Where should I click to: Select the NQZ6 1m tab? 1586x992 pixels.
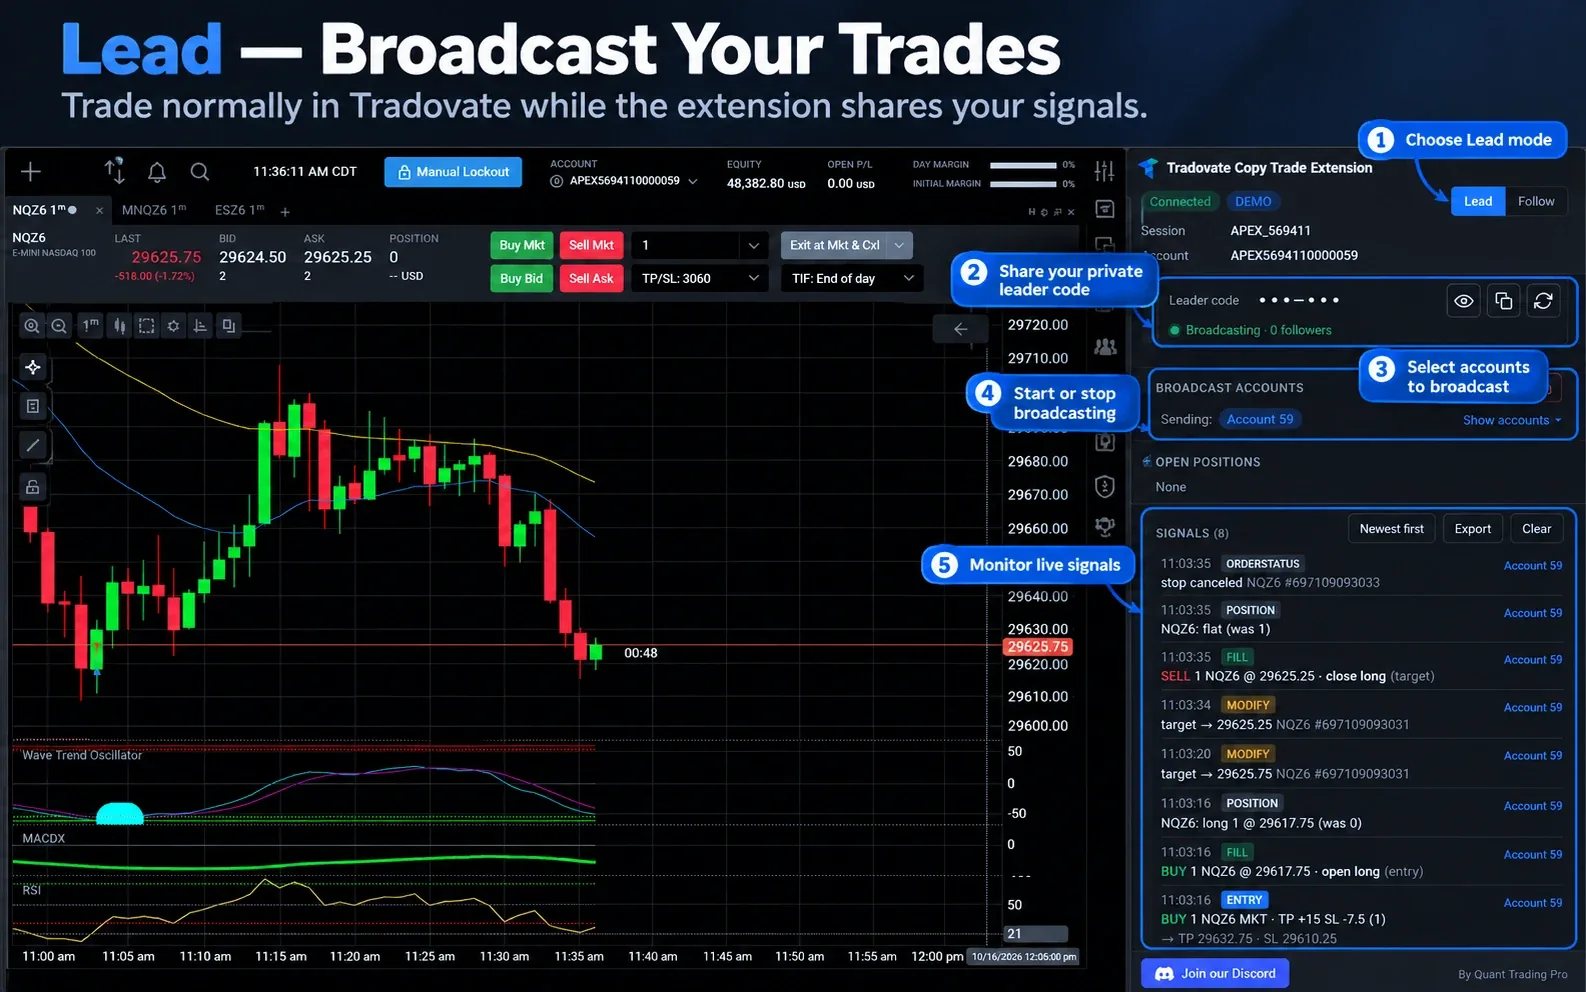click(x=44, y=210)
